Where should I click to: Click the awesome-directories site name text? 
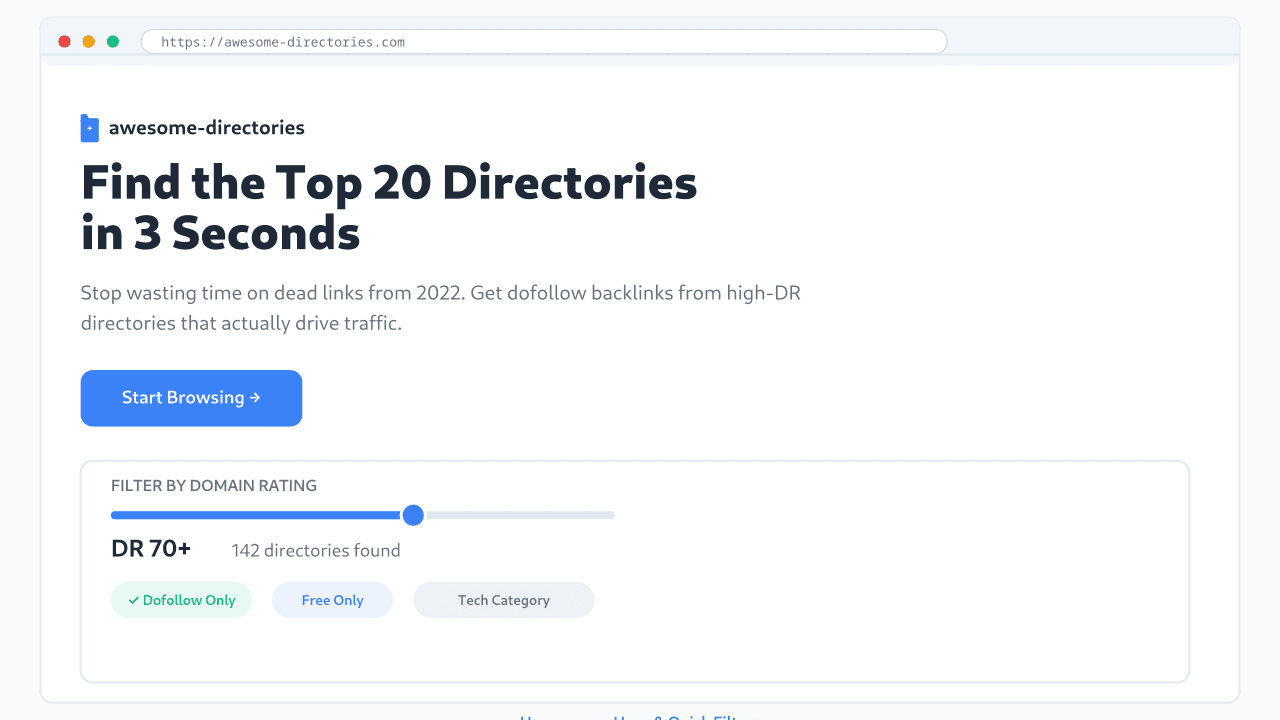pyautogui.click(x=207, y=127)
